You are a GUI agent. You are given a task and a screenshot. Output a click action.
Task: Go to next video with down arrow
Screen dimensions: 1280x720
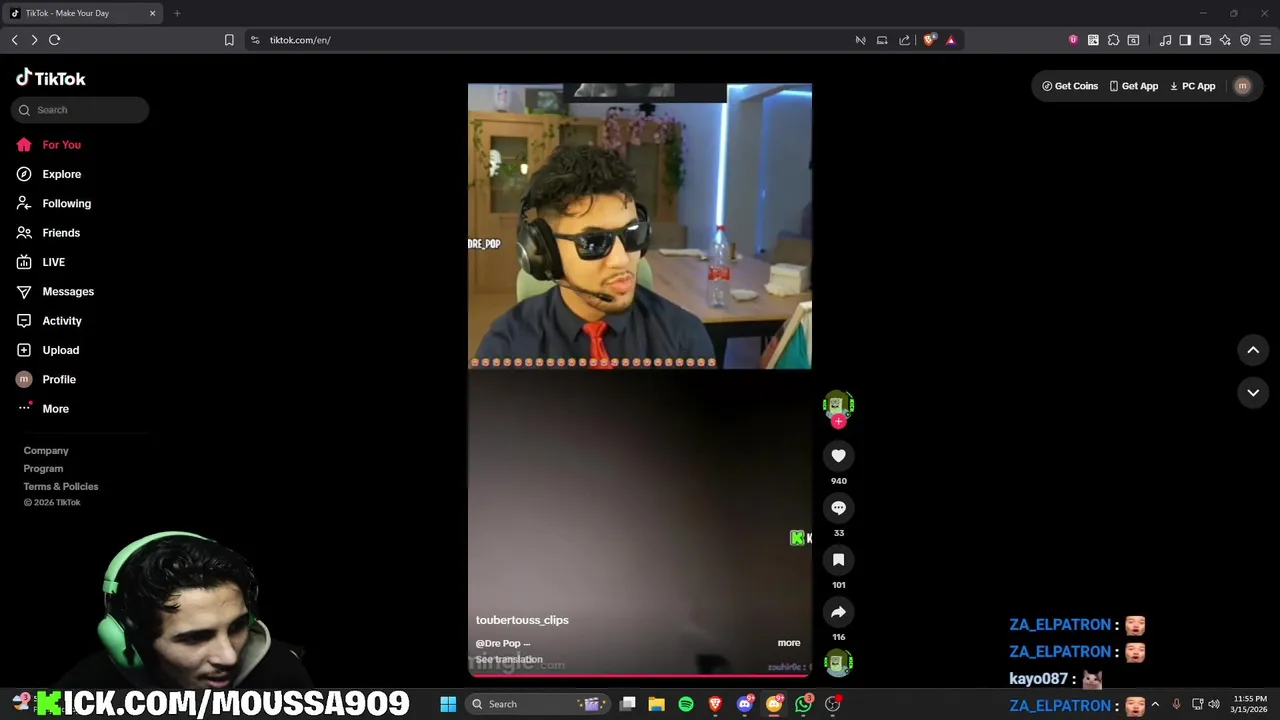1253,393
